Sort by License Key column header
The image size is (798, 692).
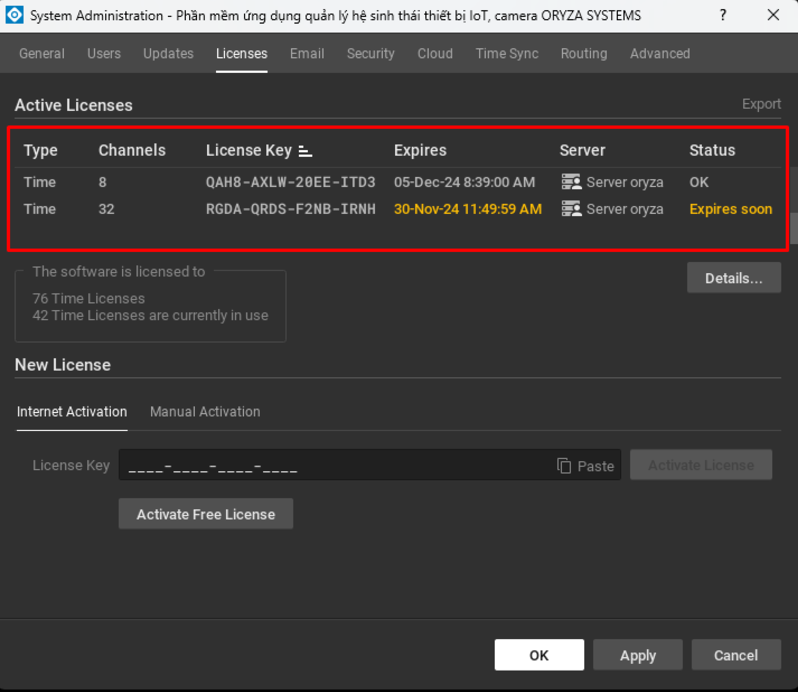(x=249, y=150)
